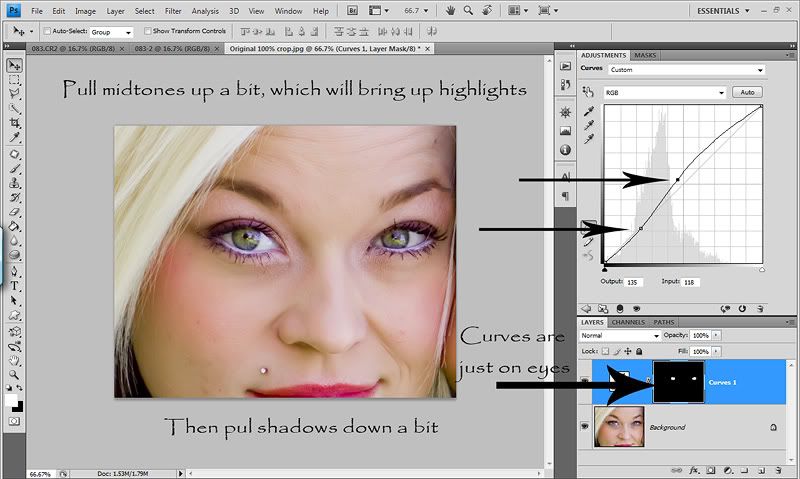Select the Curves 1 layer mask thumbnail
The height and width of the screenshot is (479, 800).
coord(679,382)
